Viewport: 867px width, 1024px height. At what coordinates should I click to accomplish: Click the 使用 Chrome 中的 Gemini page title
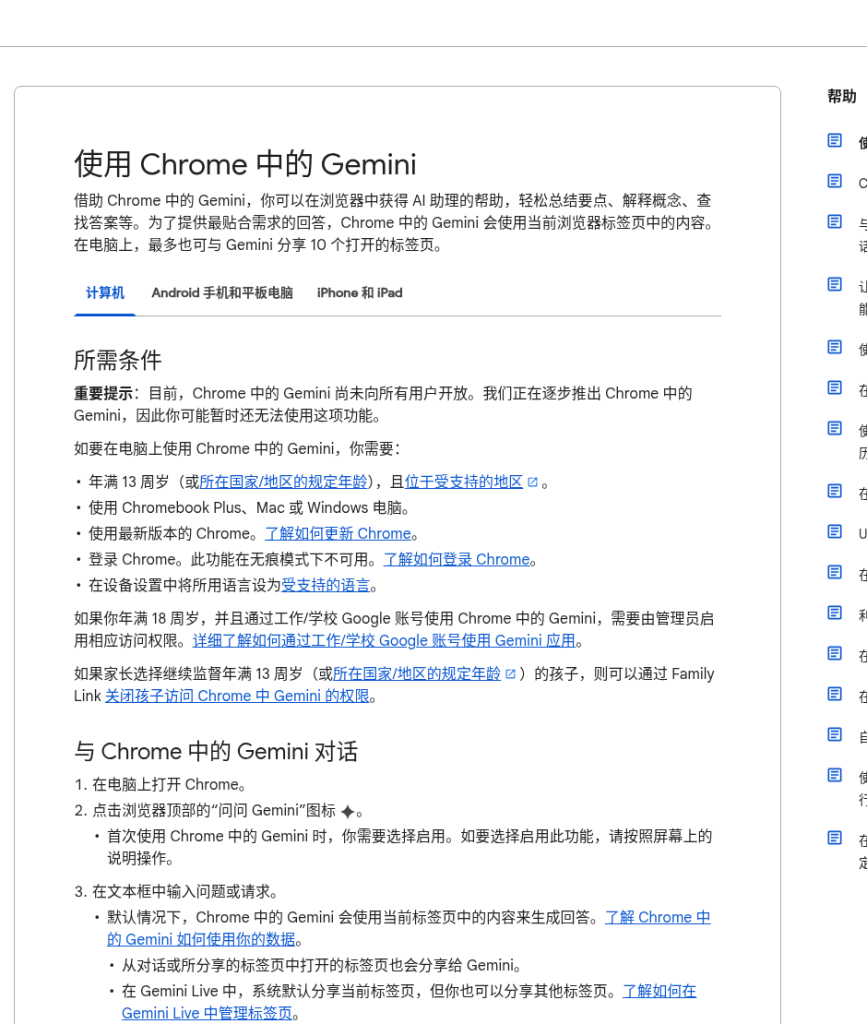[245, 164]
